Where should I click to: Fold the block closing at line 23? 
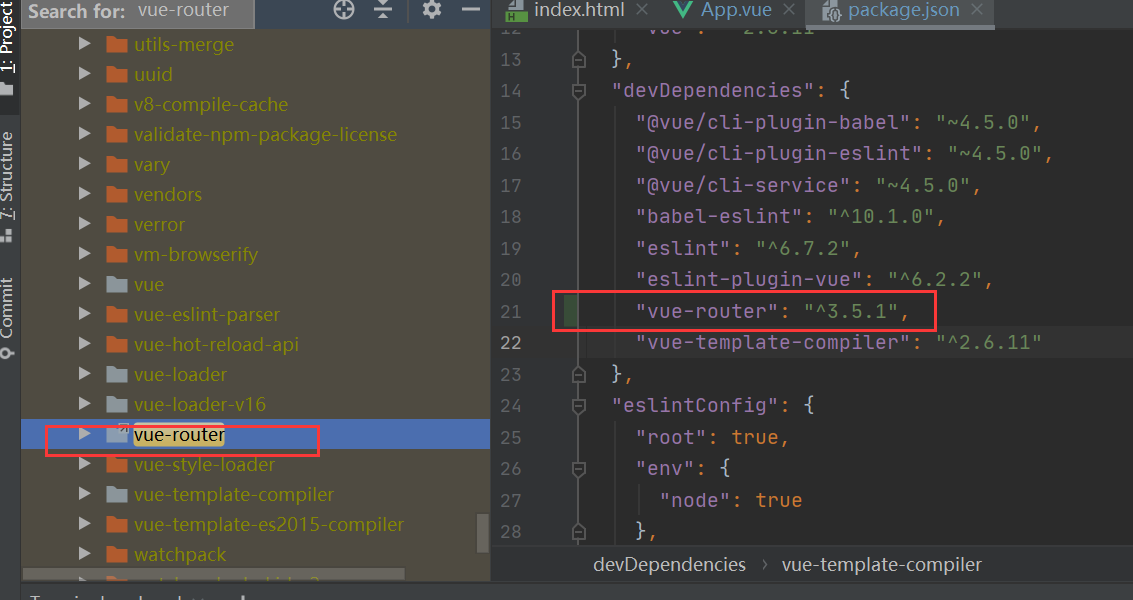(579, 374)
